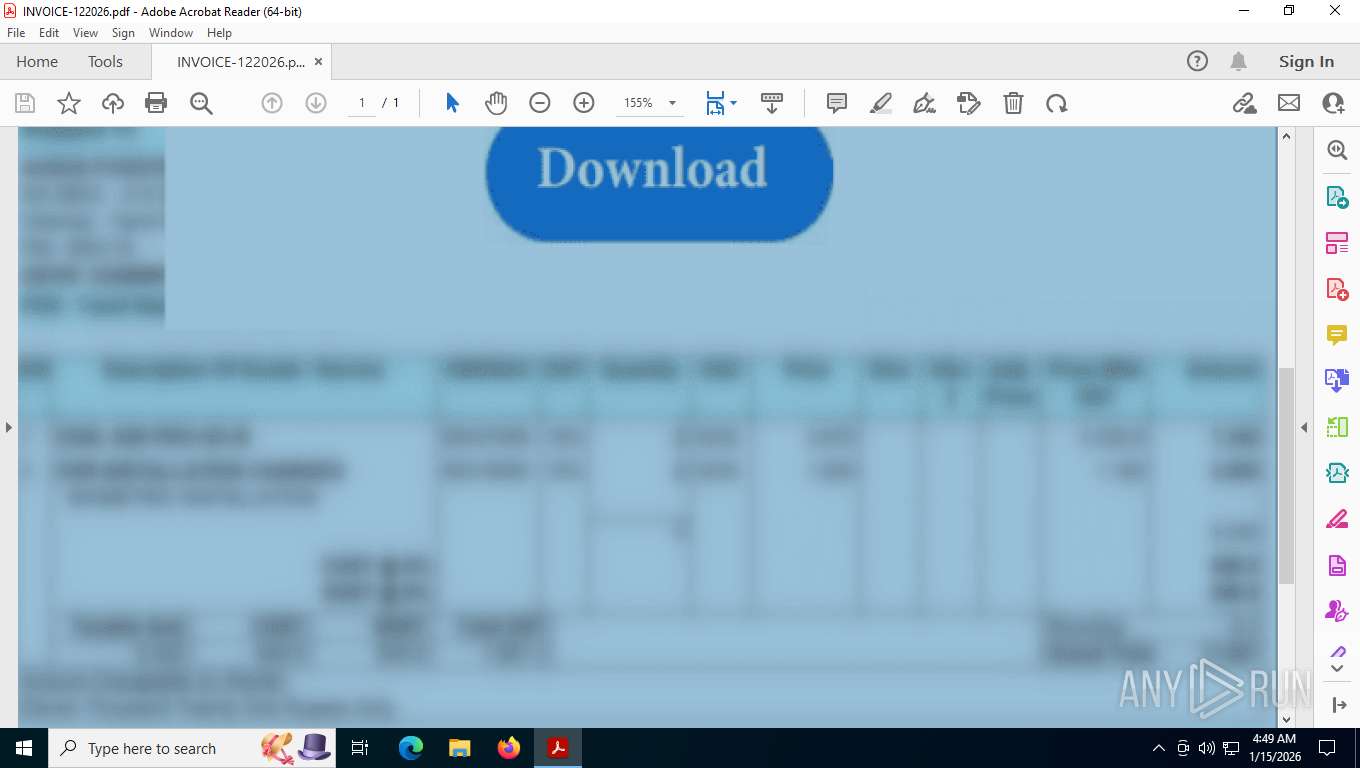Open the View menu
The height and width of the screenshot is (768, 1360).
[85, 33]
